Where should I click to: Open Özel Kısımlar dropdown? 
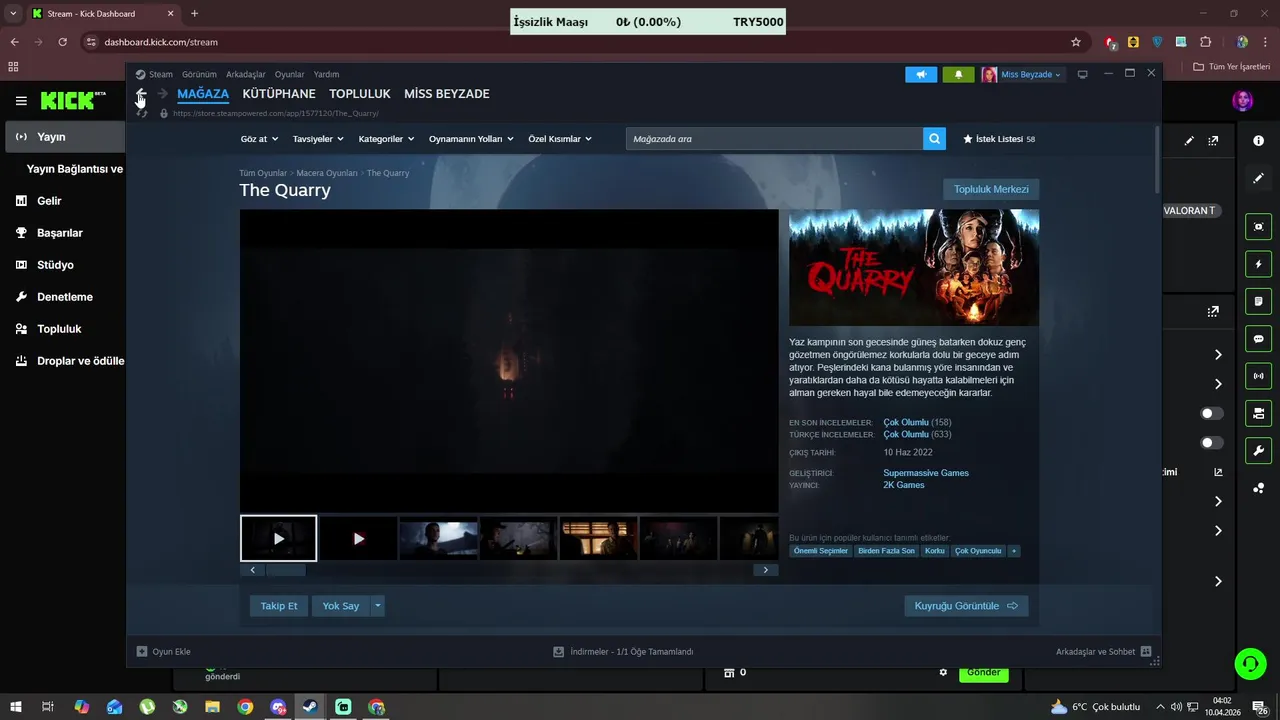(560, 139)
